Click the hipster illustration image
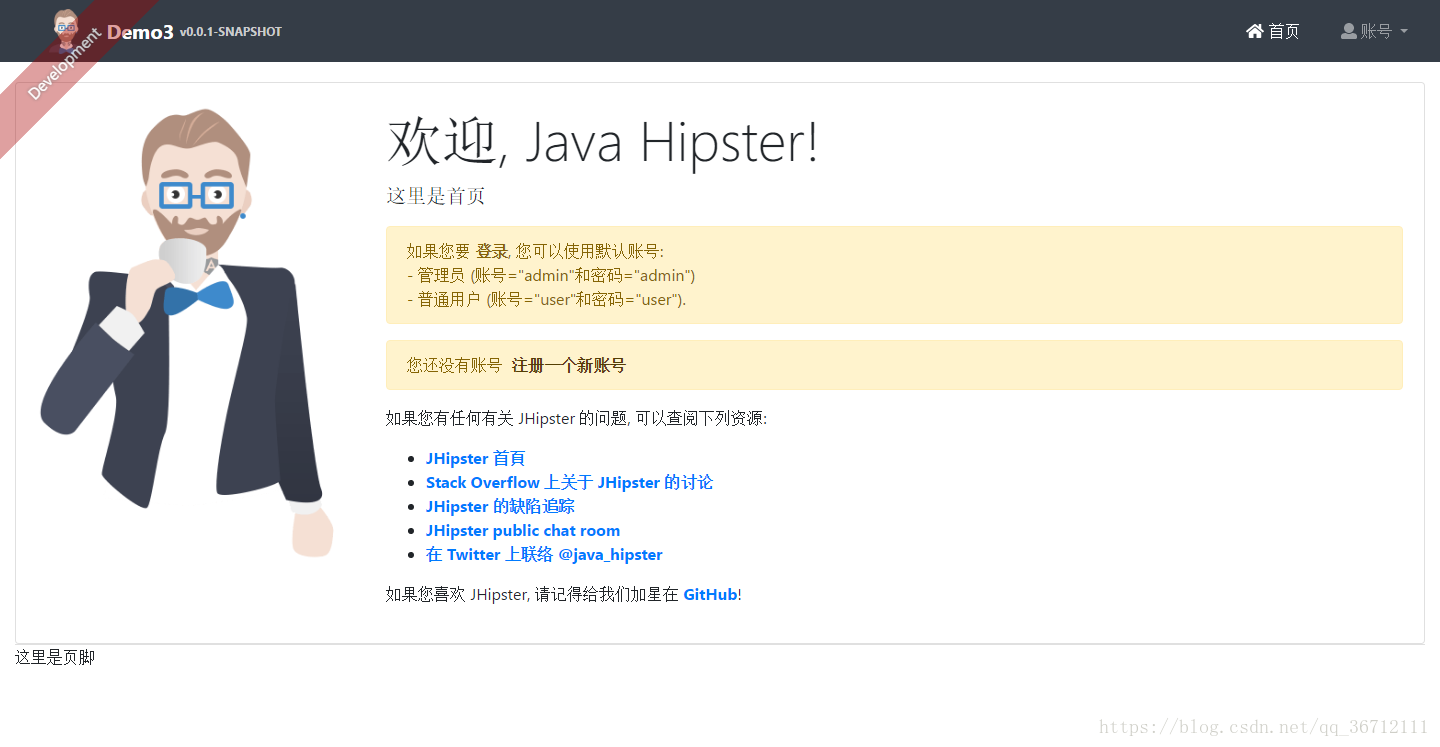This screenshot has width=1440, height=747. (187, 332)
